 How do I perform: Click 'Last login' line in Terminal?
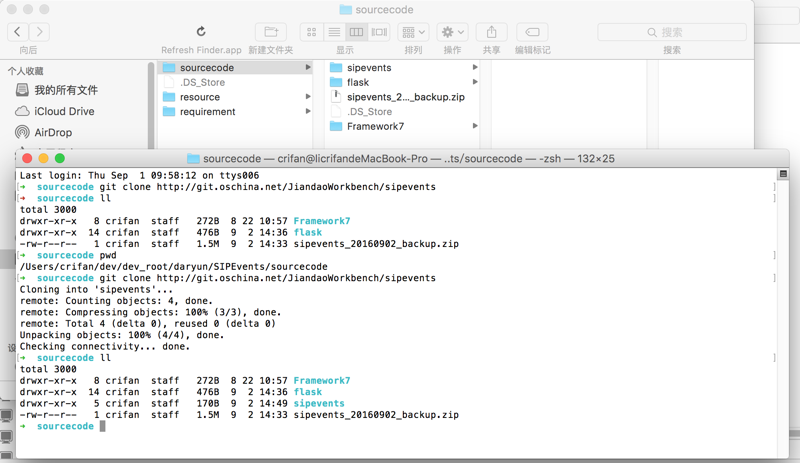[139, 176]
